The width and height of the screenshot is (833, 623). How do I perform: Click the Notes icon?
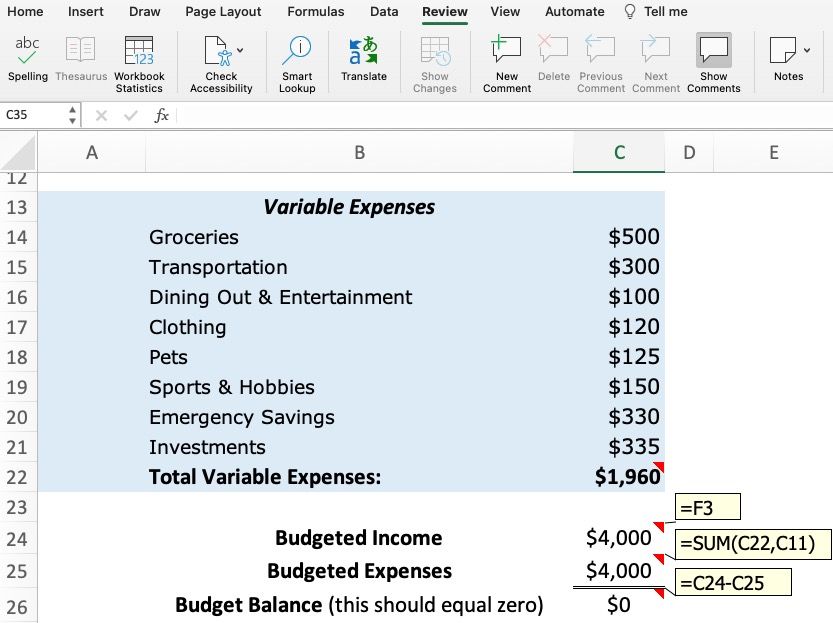coord(783,50)
